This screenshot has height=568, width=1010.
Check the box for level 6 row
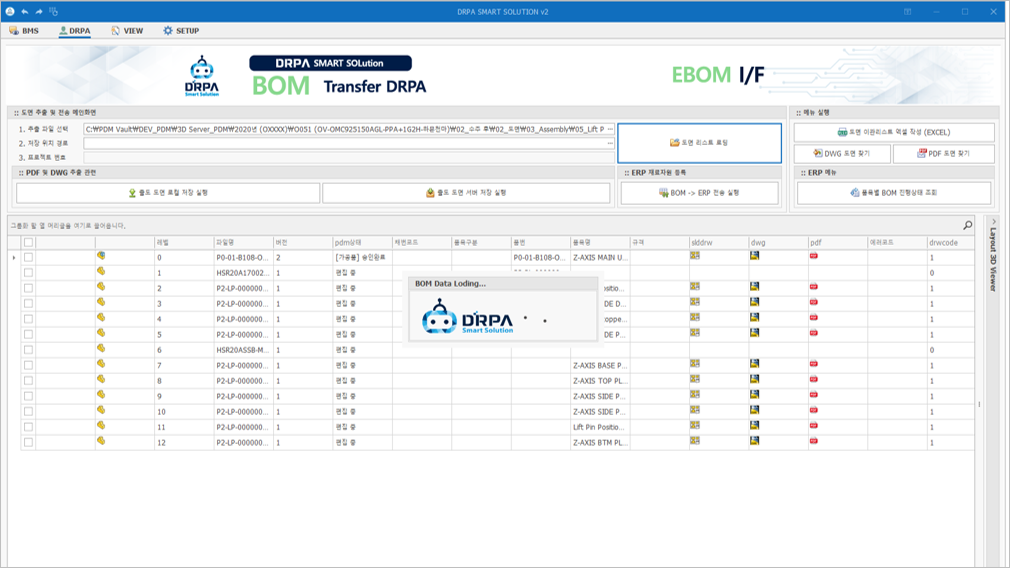coord(28,350)
